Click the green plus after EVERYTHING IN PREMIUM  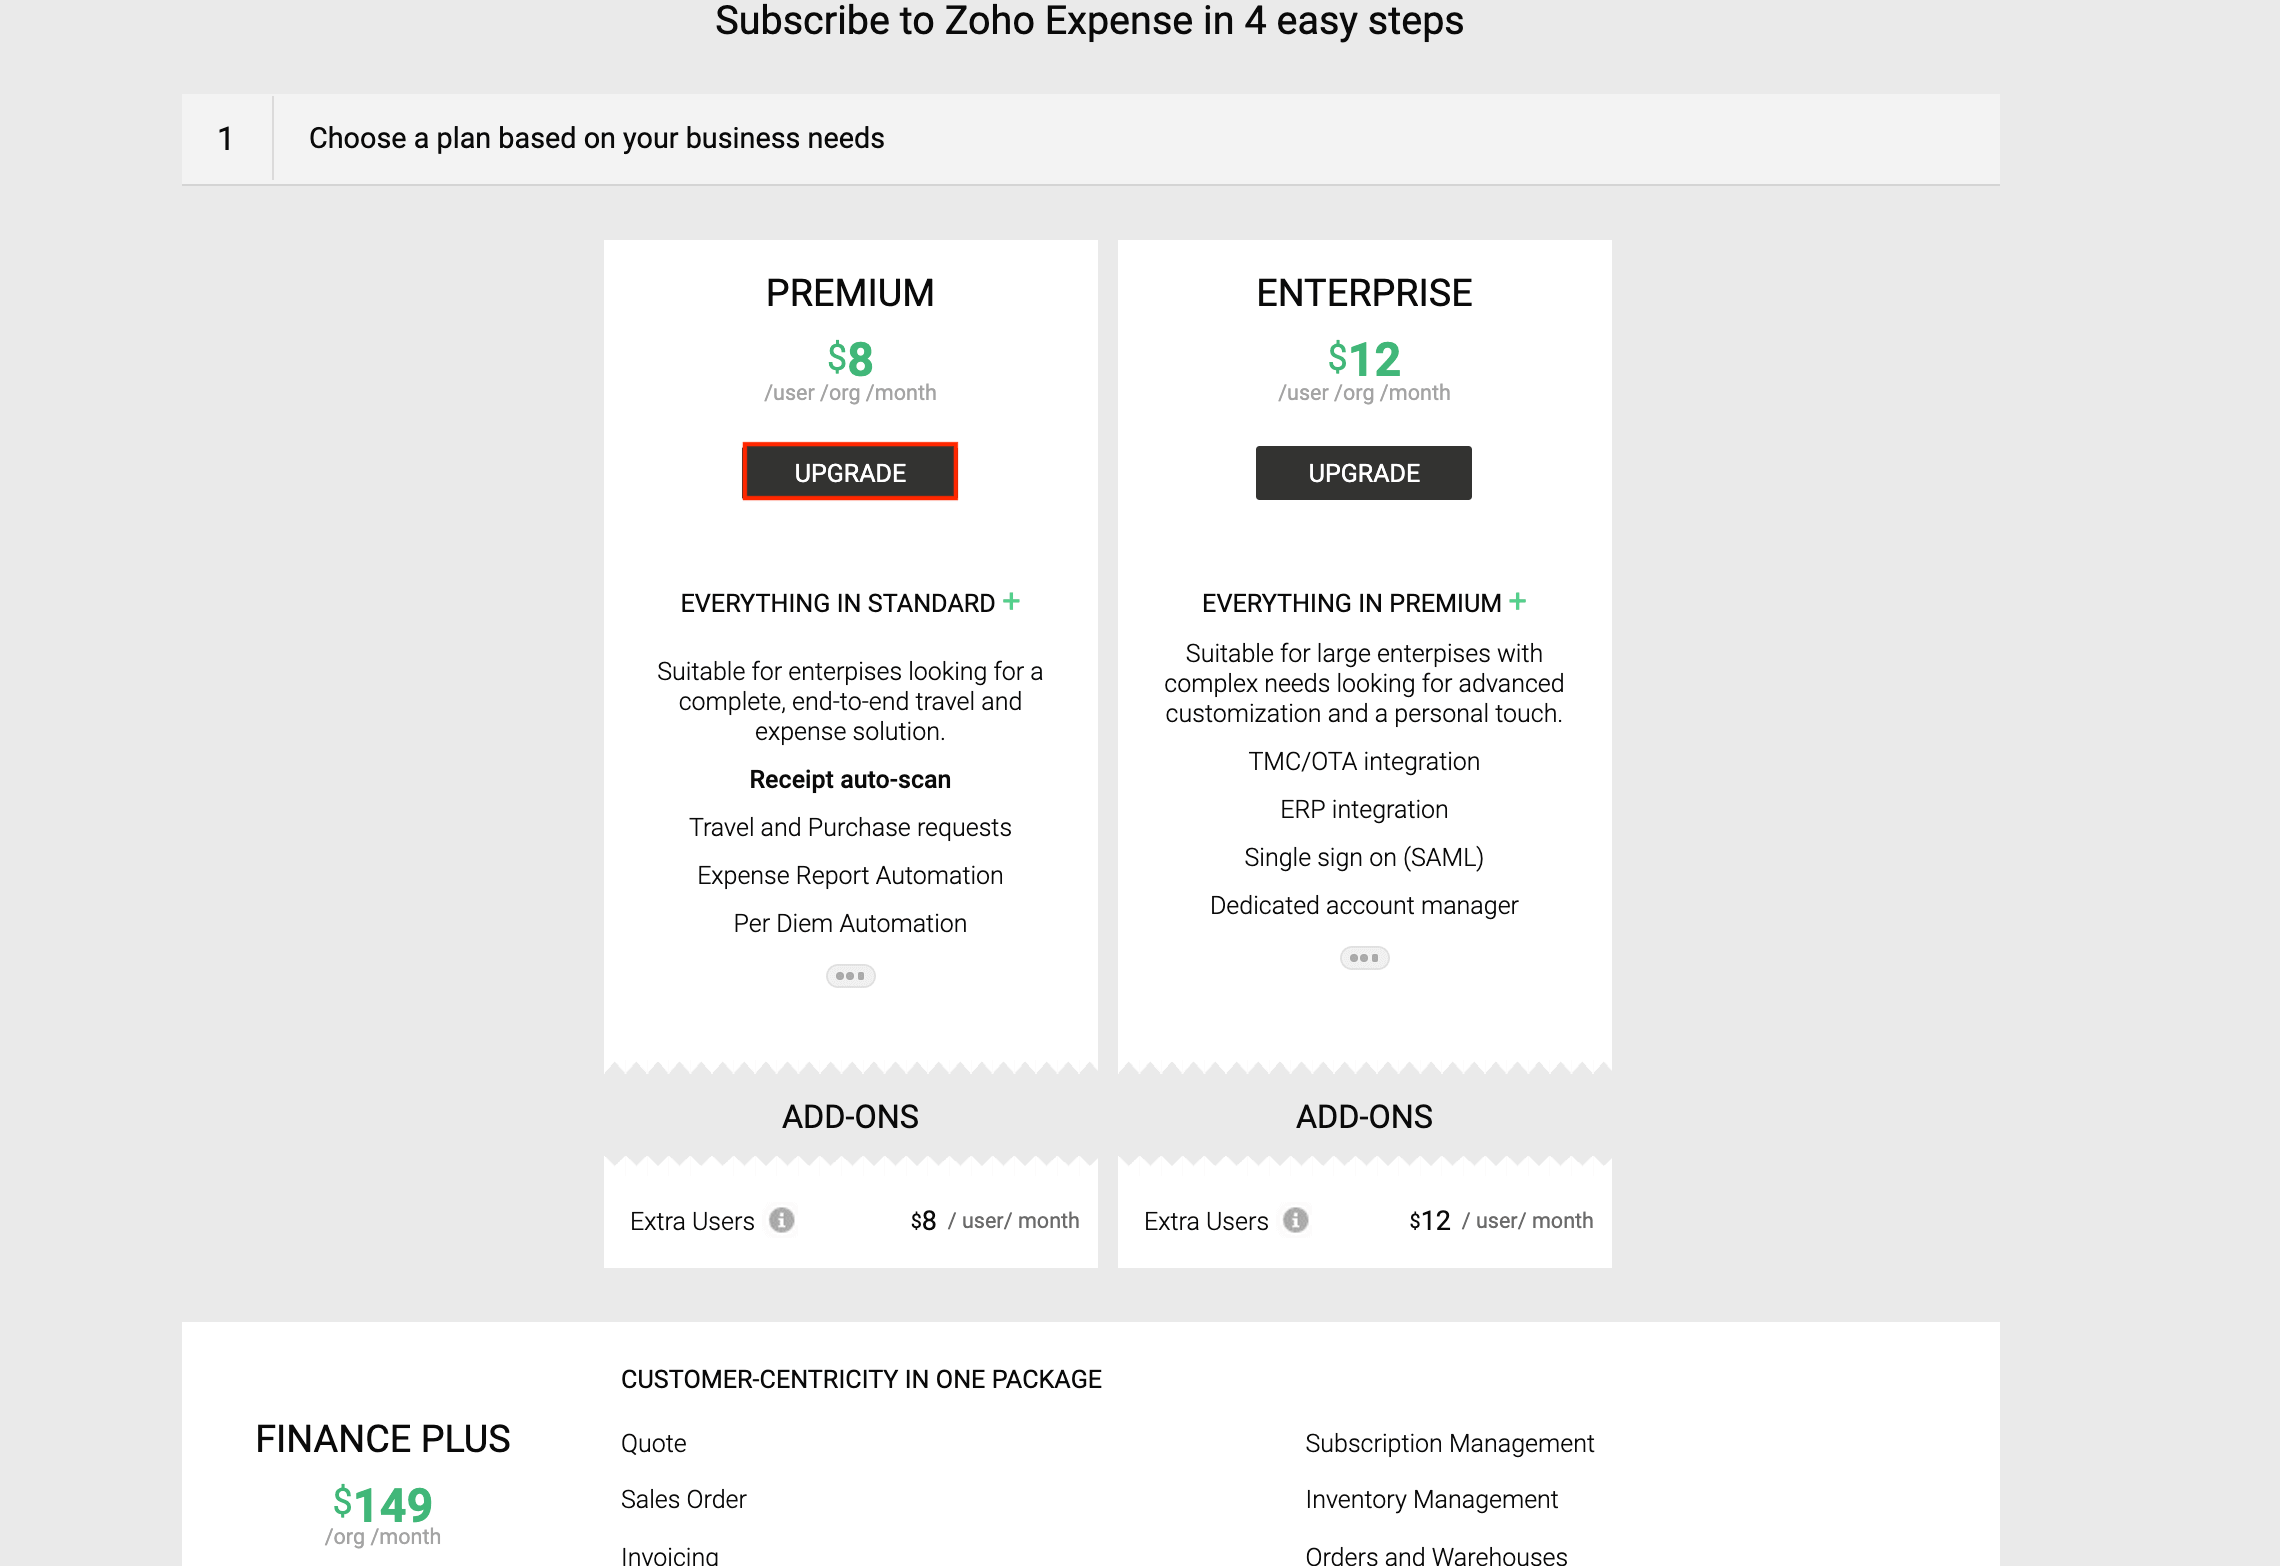point(1518,601)
